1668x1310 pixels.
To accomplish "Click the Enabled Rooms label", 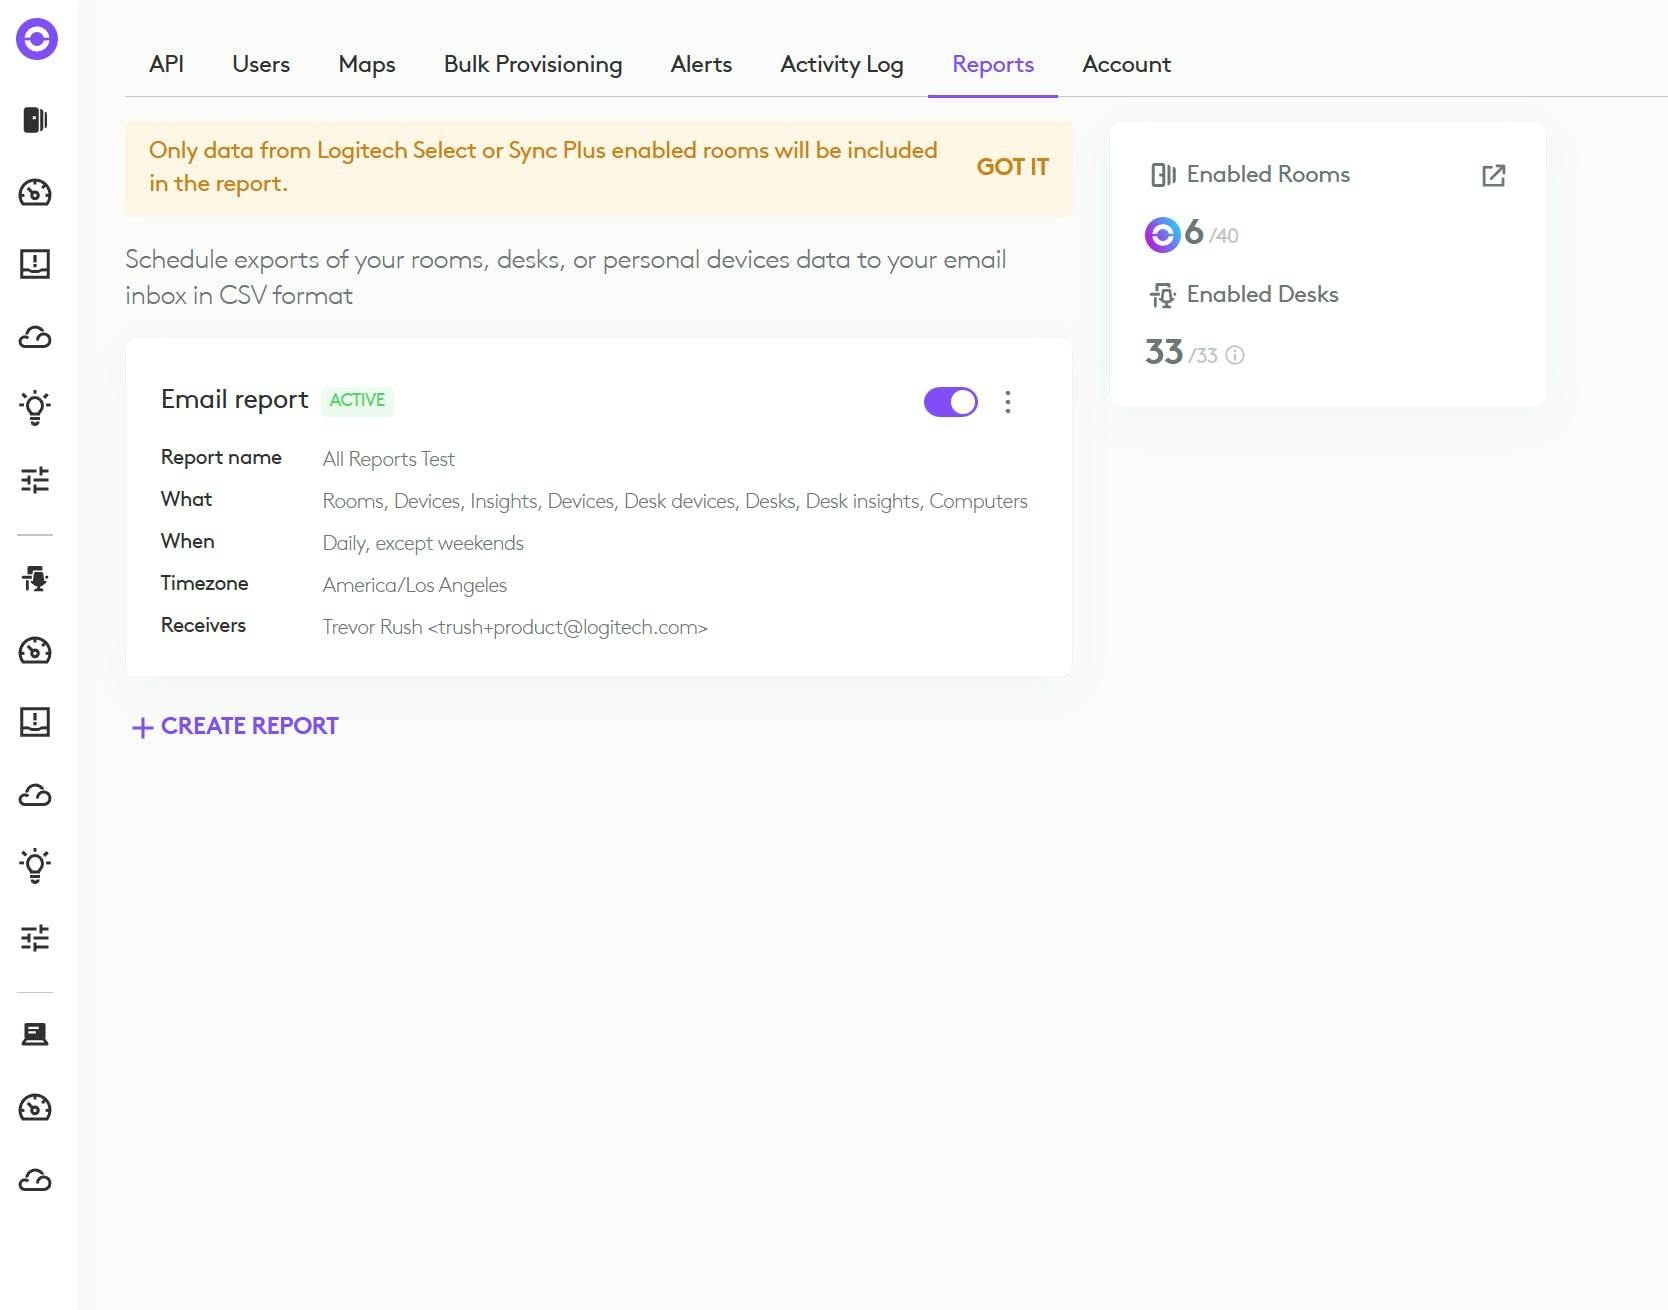I will coord(1268,175).
